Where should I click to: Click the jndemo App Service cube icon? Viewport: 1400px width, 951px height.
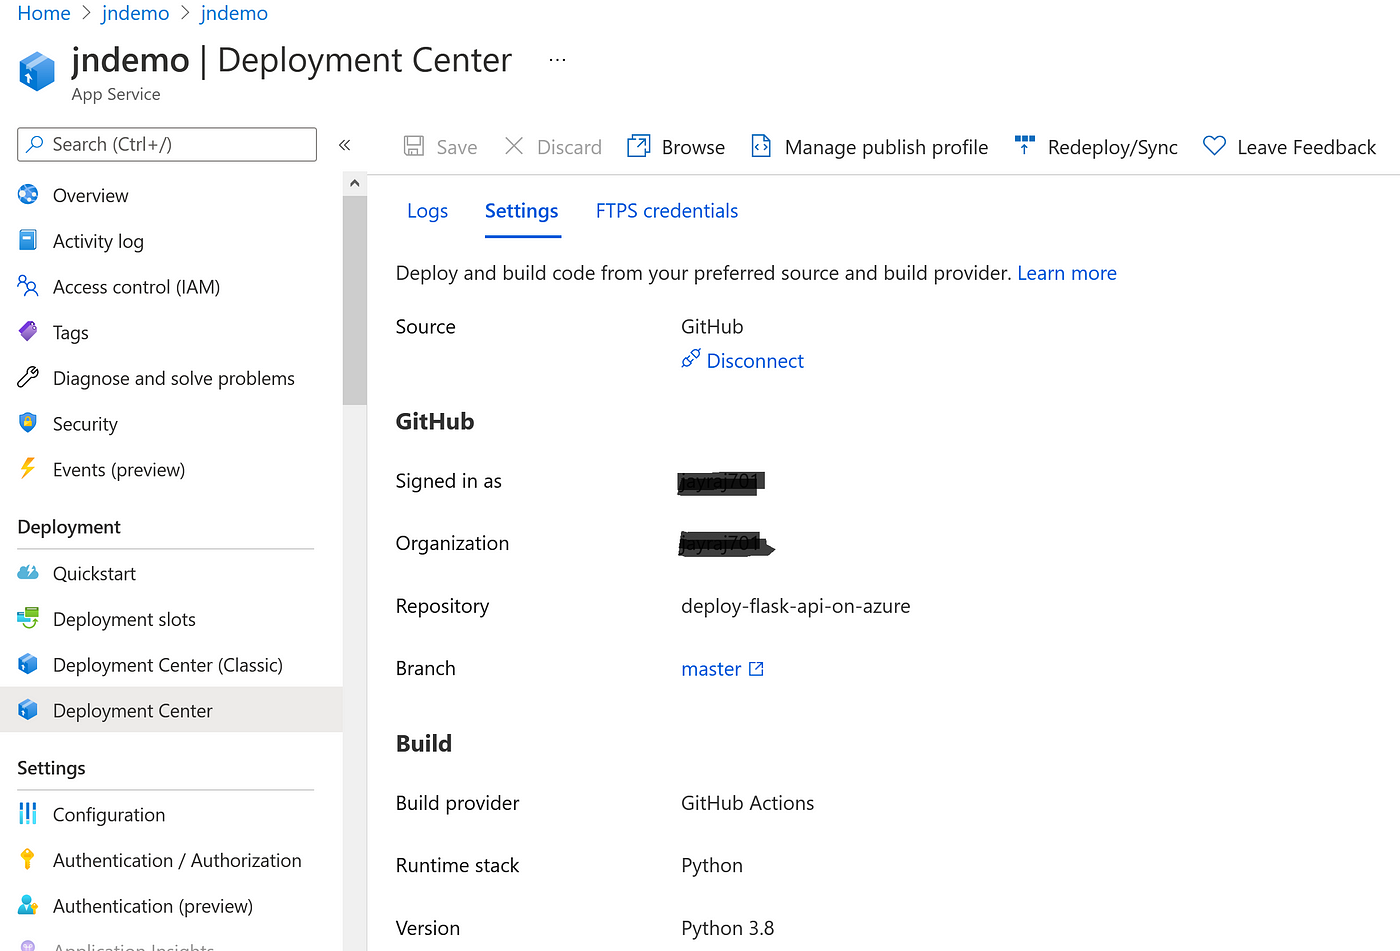click(x=37, y=71)
